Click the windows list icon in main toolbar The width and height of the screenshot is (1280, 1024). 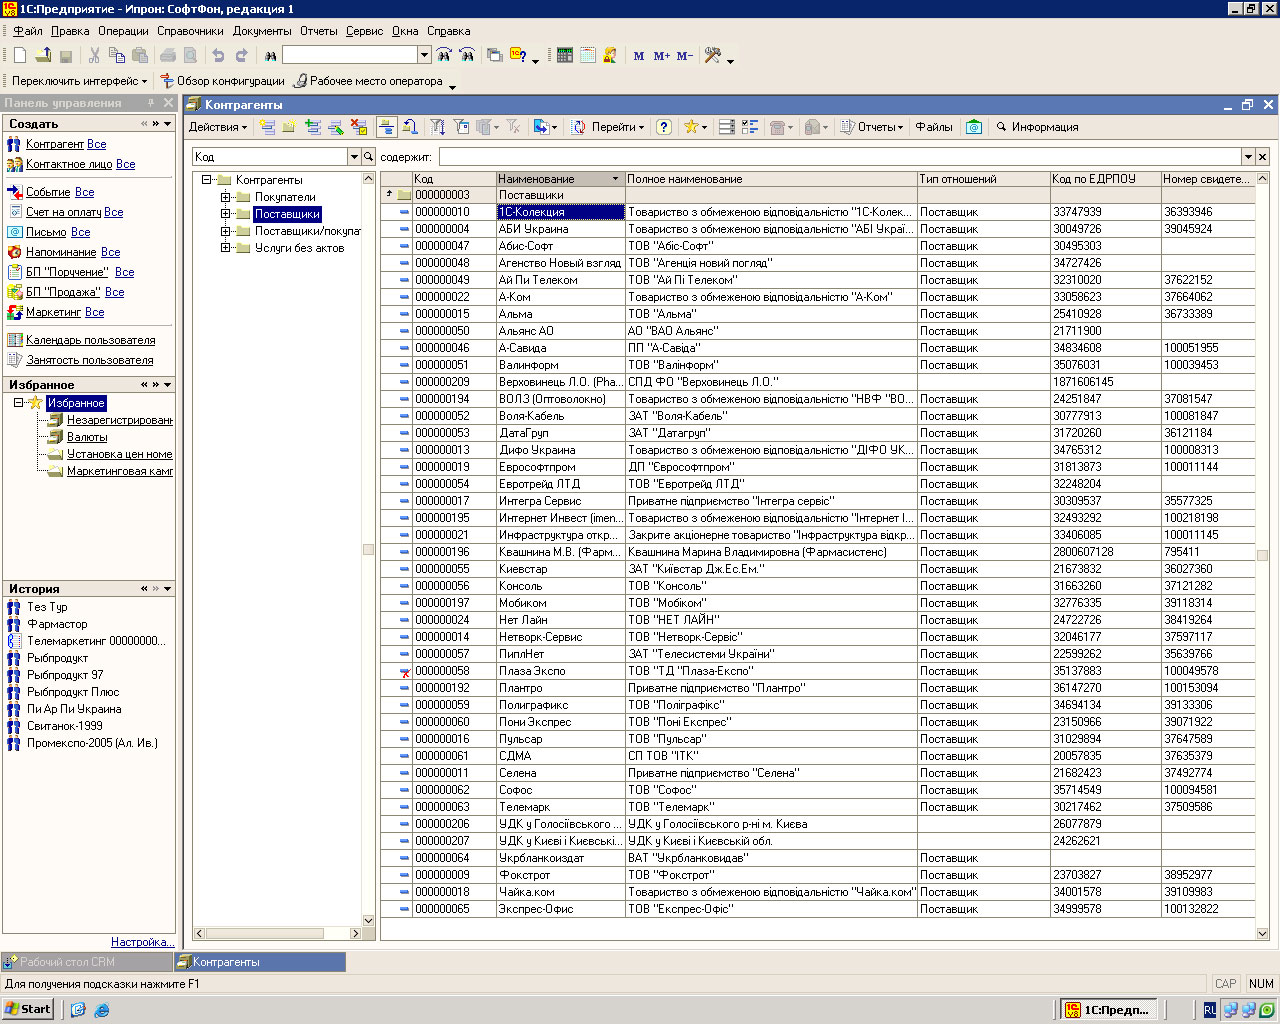pos(494,55)
